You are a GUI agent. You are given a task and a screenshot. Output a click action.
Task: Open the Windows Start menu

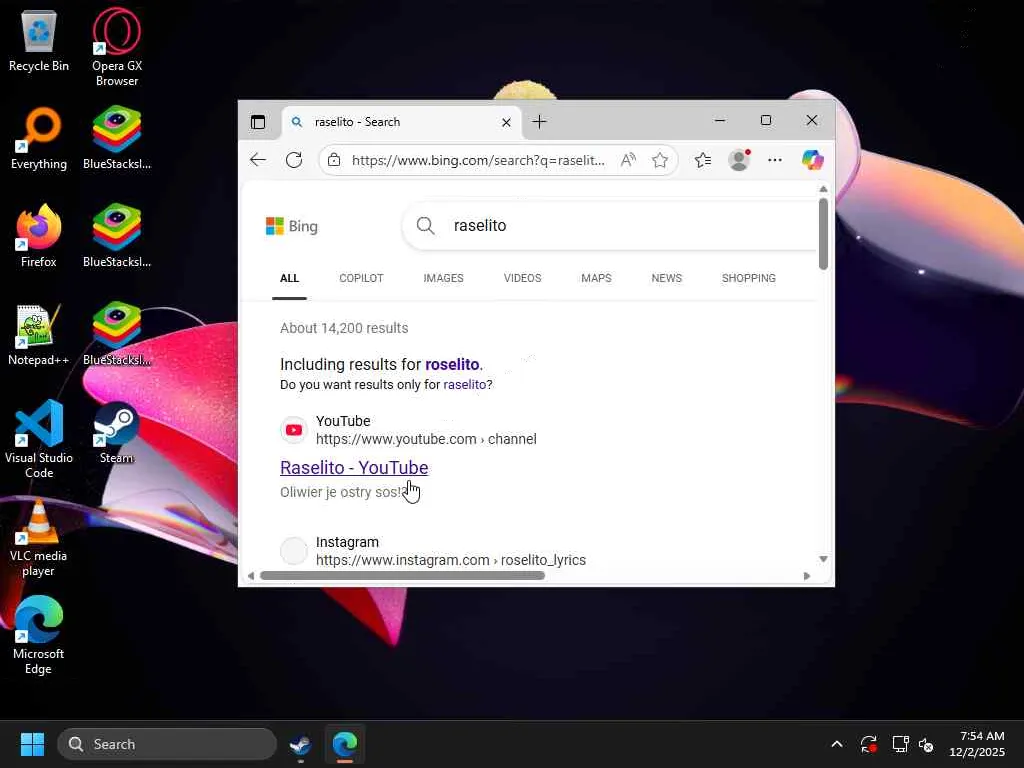(x=32, y=744)
